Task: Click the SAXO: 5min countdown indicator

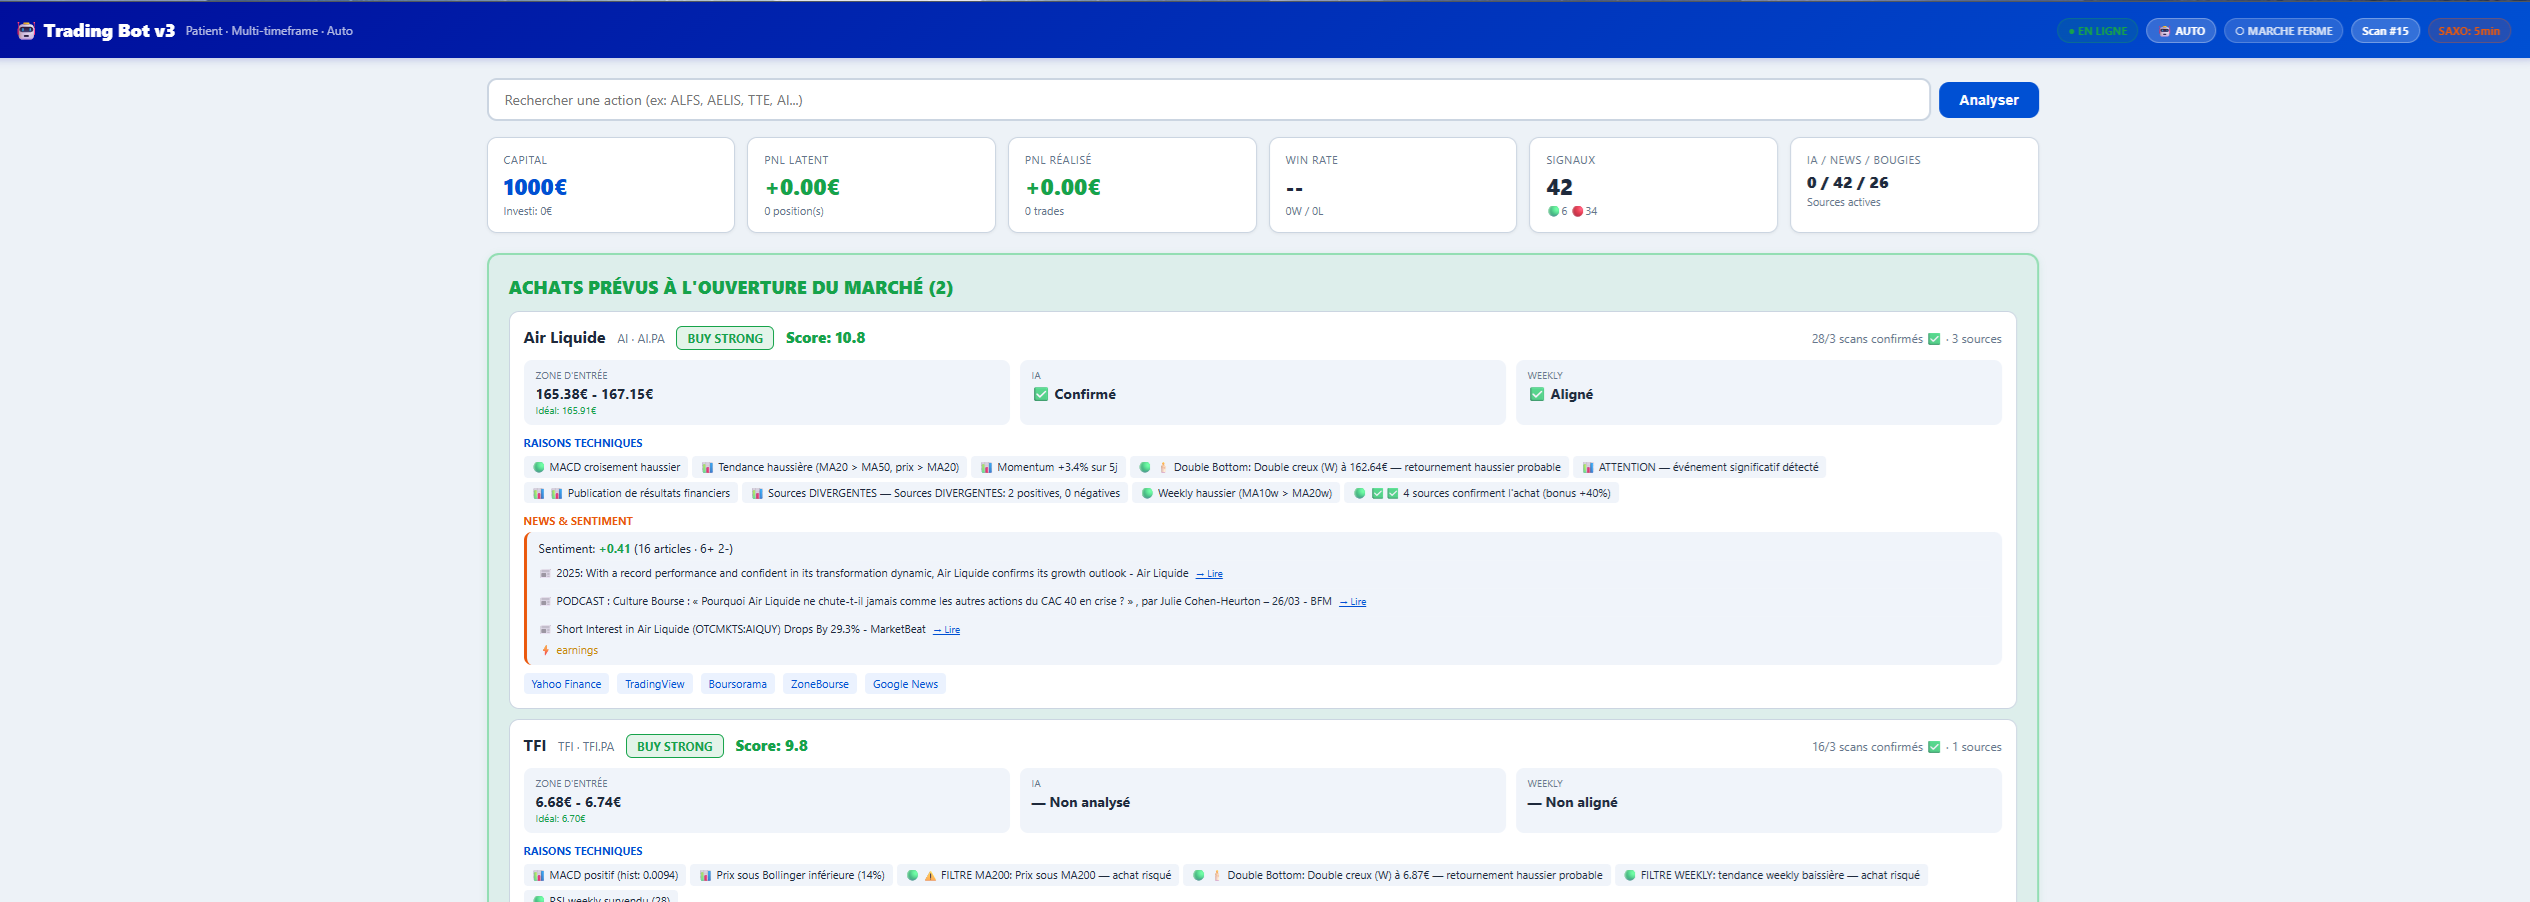Action: coord(2469,30)
